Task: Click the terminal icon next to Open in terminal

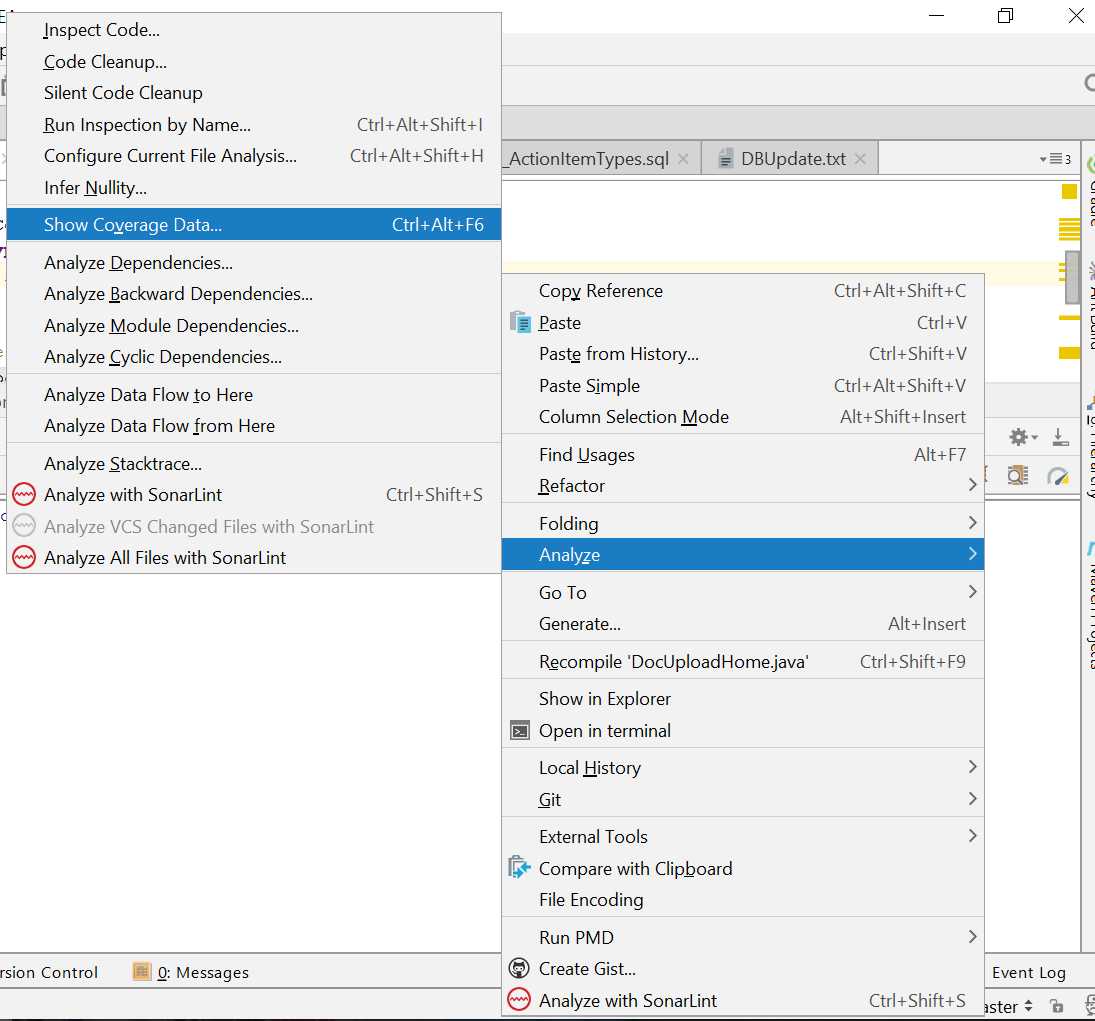Action: [520, 730]
